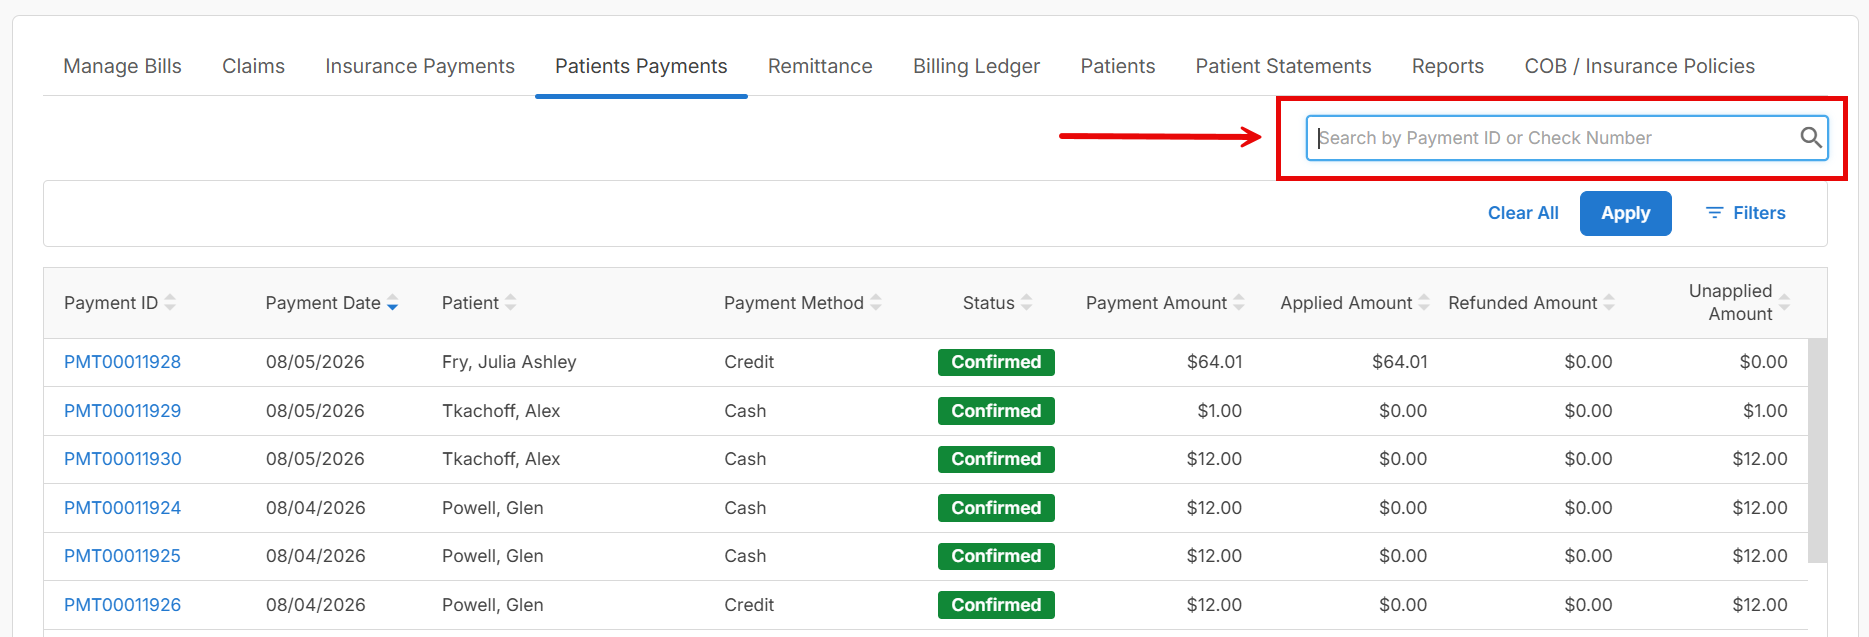Click patient name Fry, Julia Ashley
The image size is (1869, 637).
click(x=509, y=362)
